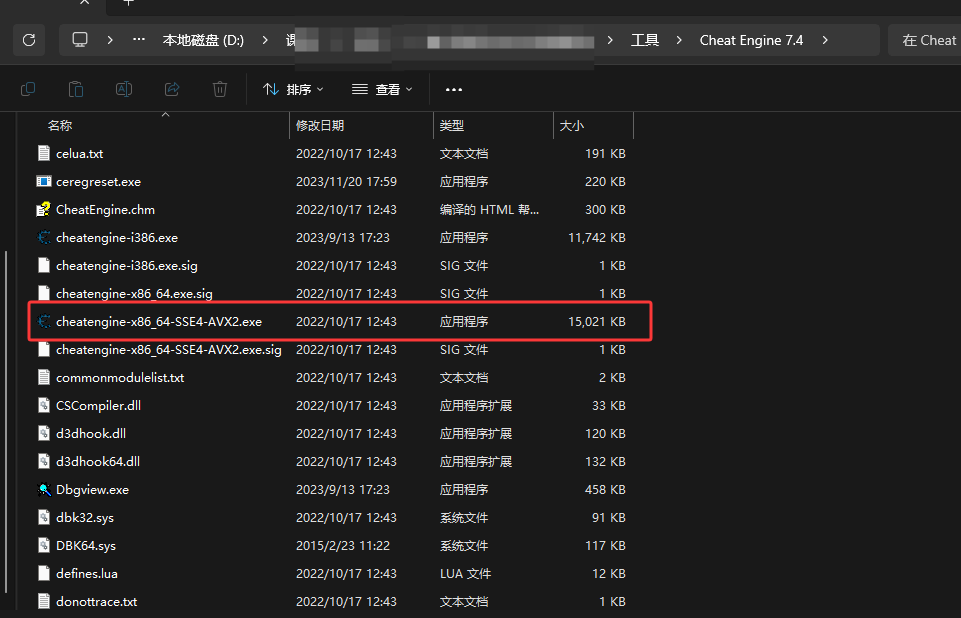Click the Dbgview.exe icon

click(44, 489)
